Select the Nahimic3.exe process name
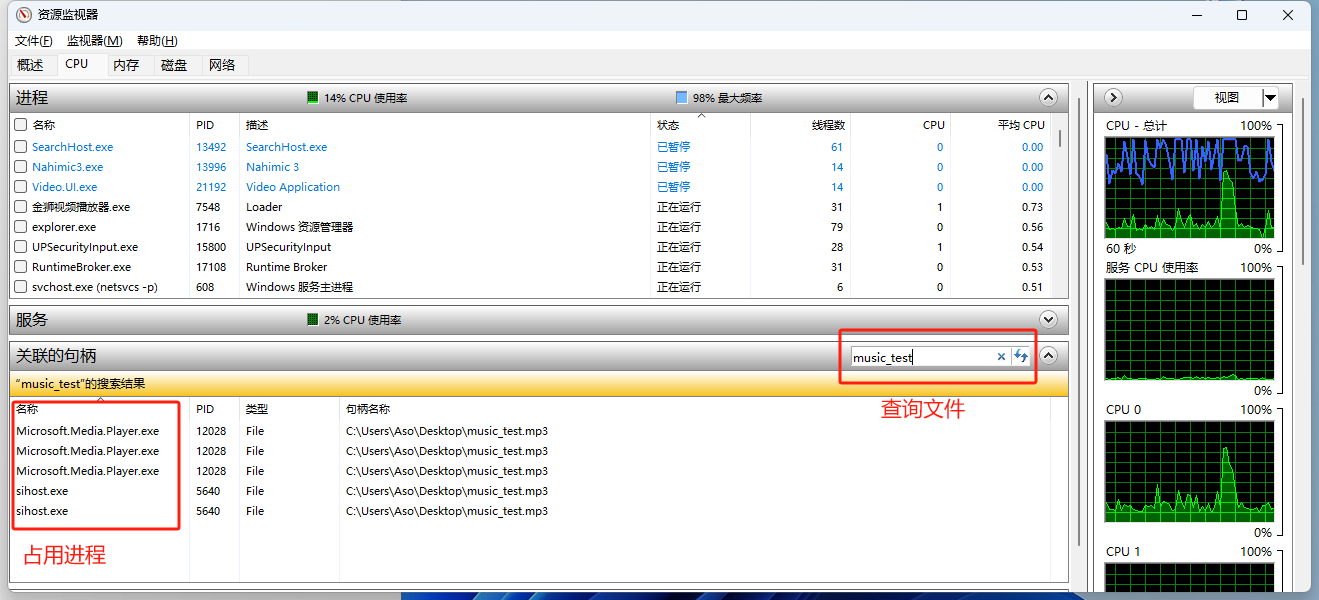 coord(67,167)
